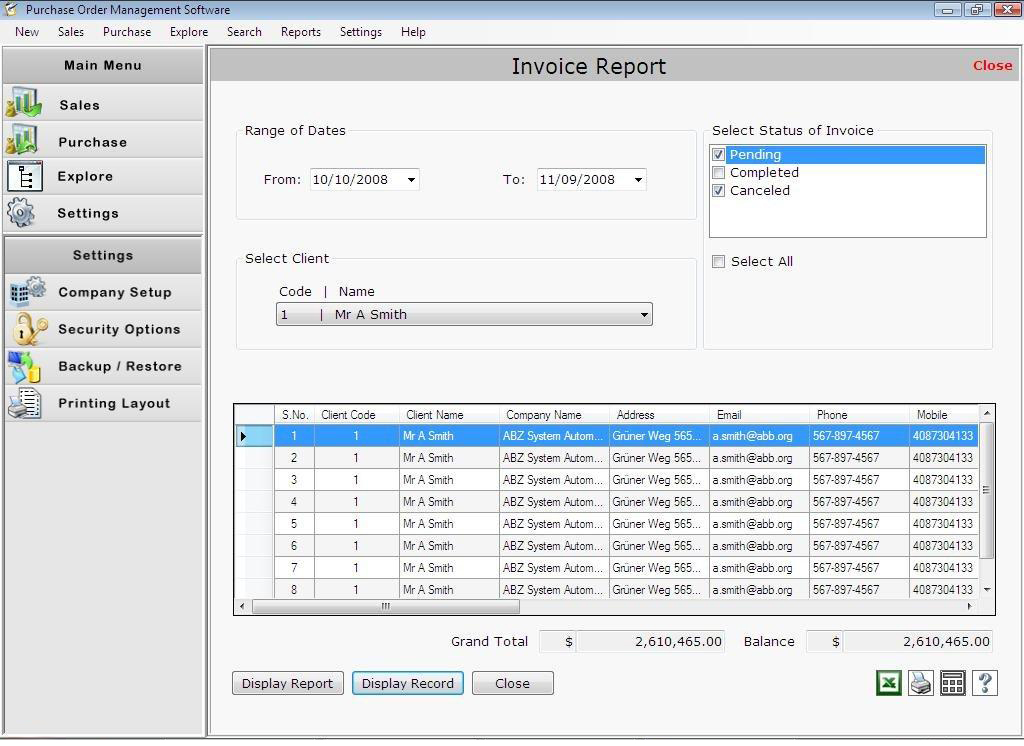Click the table's horizontal scrollbar
This screenshot has width=1024, height=746.
pos(386,606)
